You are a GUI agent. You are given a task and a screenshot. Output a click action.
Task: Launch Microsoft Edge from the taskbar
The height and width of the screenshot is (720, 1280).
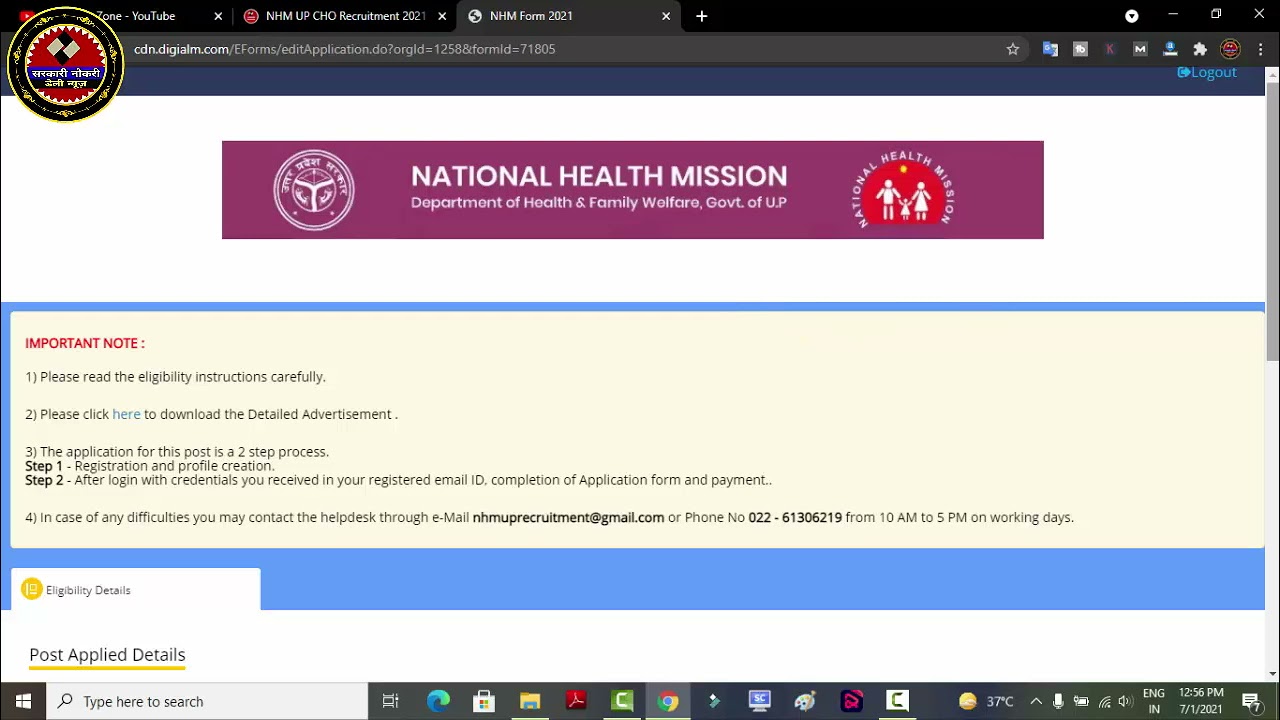pos(438,701)
